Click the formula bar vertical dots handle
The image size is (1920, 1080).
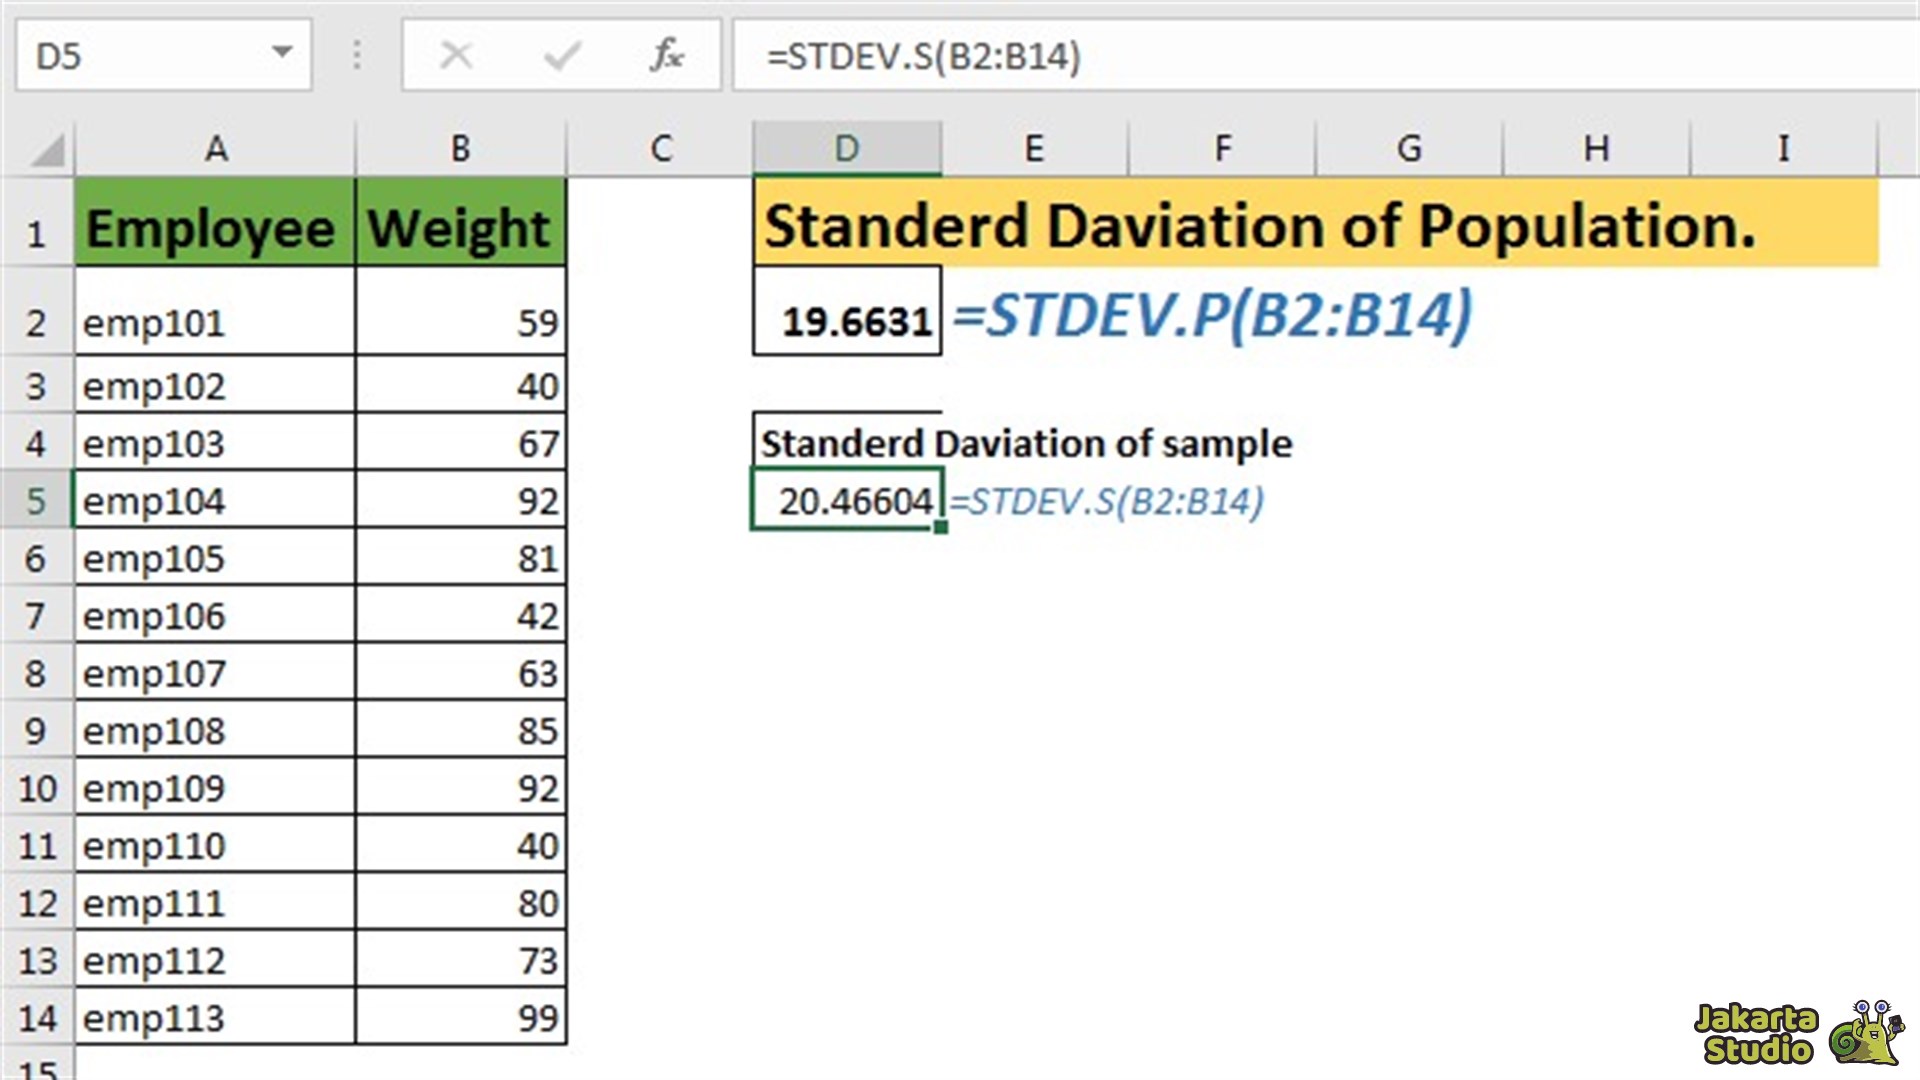[357, 55]
